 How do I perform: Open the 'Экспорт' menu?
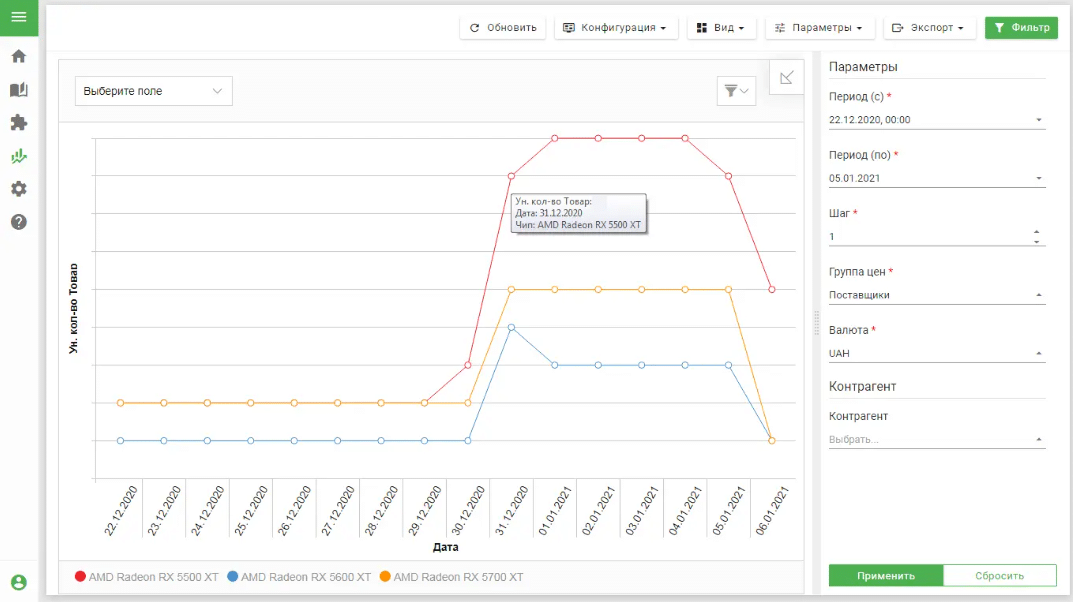(x=929, y=28)
